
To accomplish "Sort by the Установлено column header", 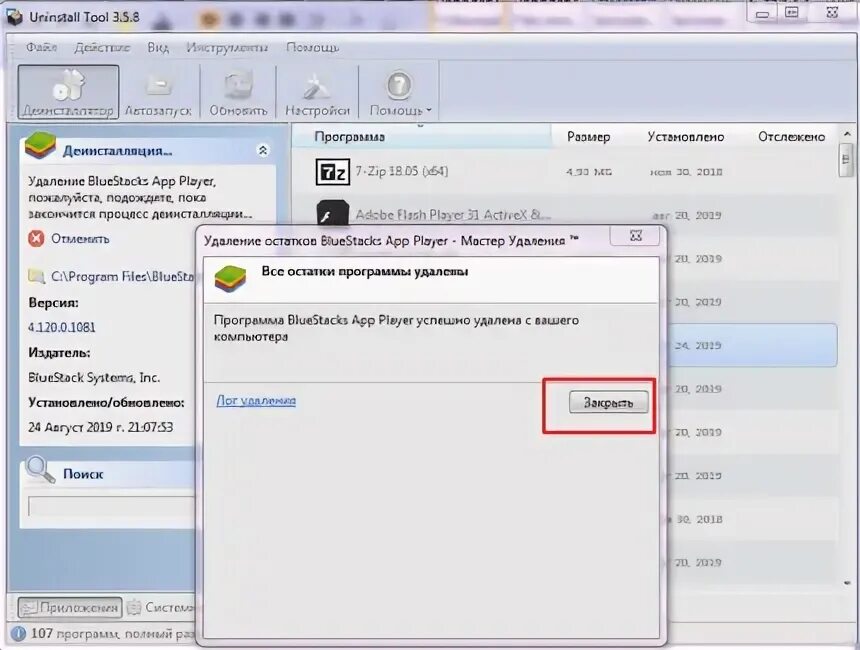I will [x=686, y=137].
